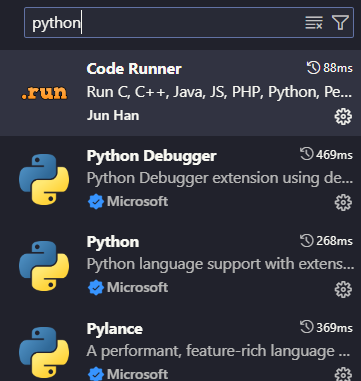361x381 pixels.
Task: Open the filter extensions menu
Action: 340,23
